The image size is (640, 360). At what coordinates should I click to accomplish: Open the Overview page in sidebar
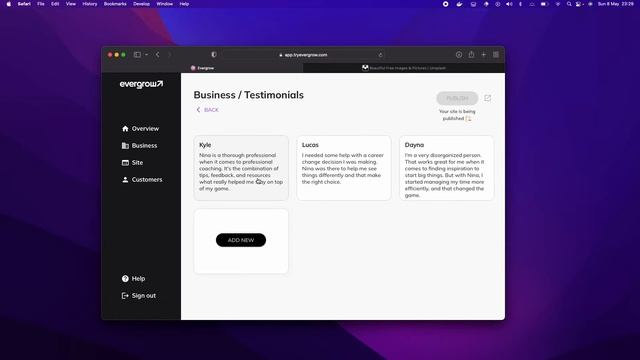point(140,129)
